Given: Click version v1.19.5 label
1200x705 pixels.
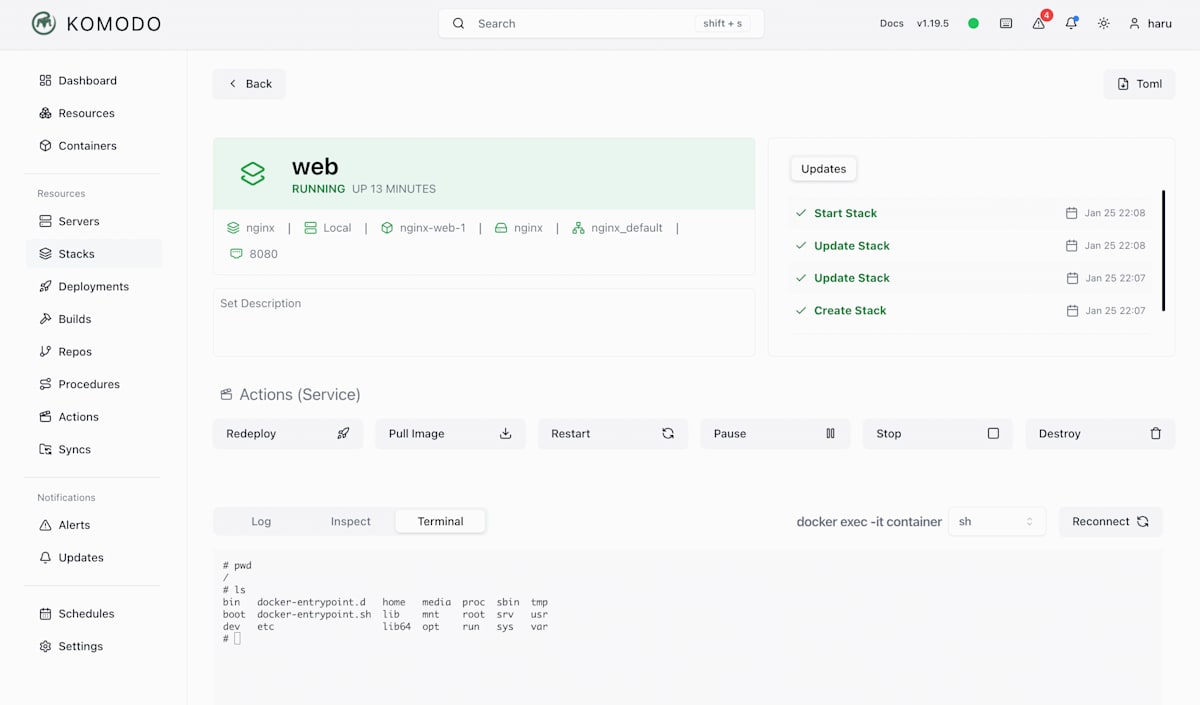Looking at the screenshot, I should tap(933, 23).
